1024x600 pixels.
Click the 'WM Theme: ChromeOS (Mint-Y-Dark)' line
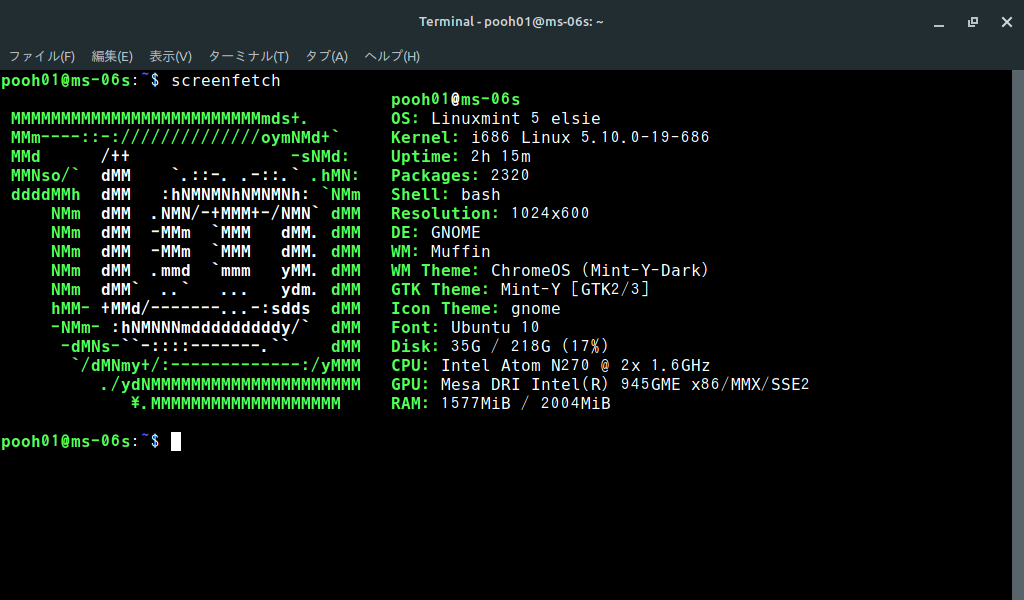550,270
